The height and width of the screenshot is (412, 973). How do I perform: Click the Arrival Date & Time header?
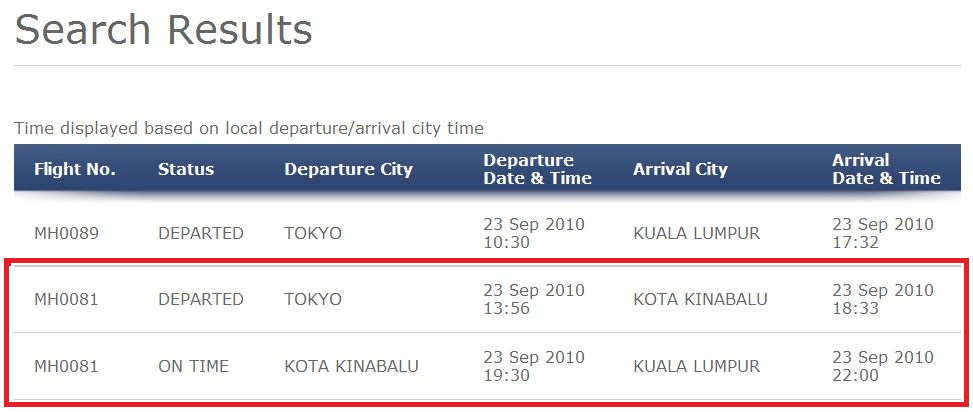[x=887, y=169]
